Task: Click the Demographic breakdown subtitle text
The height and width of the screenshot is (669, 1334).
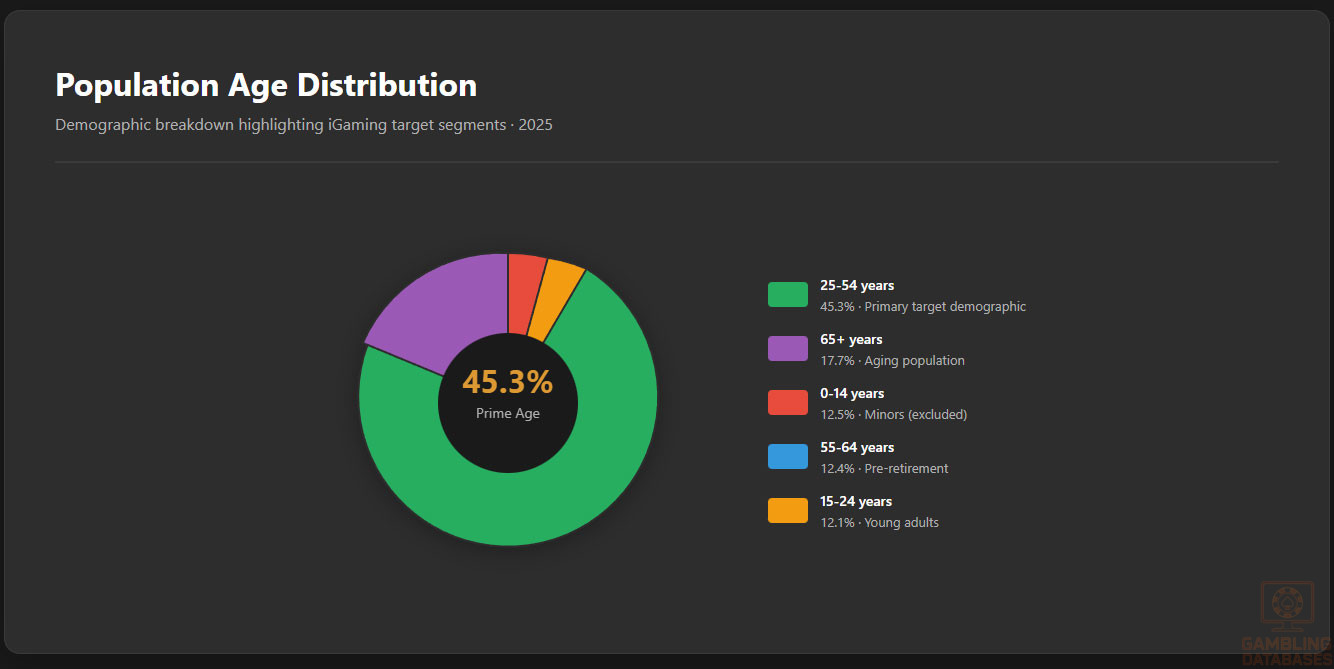Action: click(303, 125)
